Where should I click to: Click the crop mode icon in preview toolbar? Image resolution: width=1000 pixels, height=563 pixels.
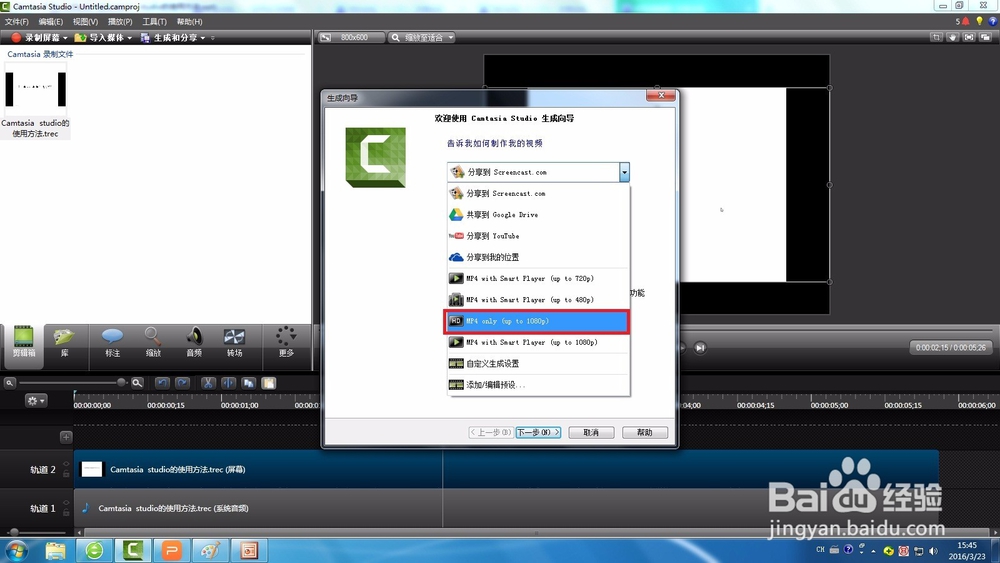(x=936, y=38)
